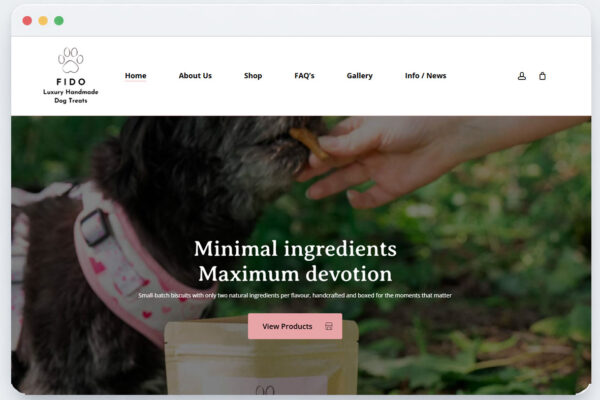This screenshot has width=600, height=400.
Task: Click the pink View Products button
Action: click(295, 326)
